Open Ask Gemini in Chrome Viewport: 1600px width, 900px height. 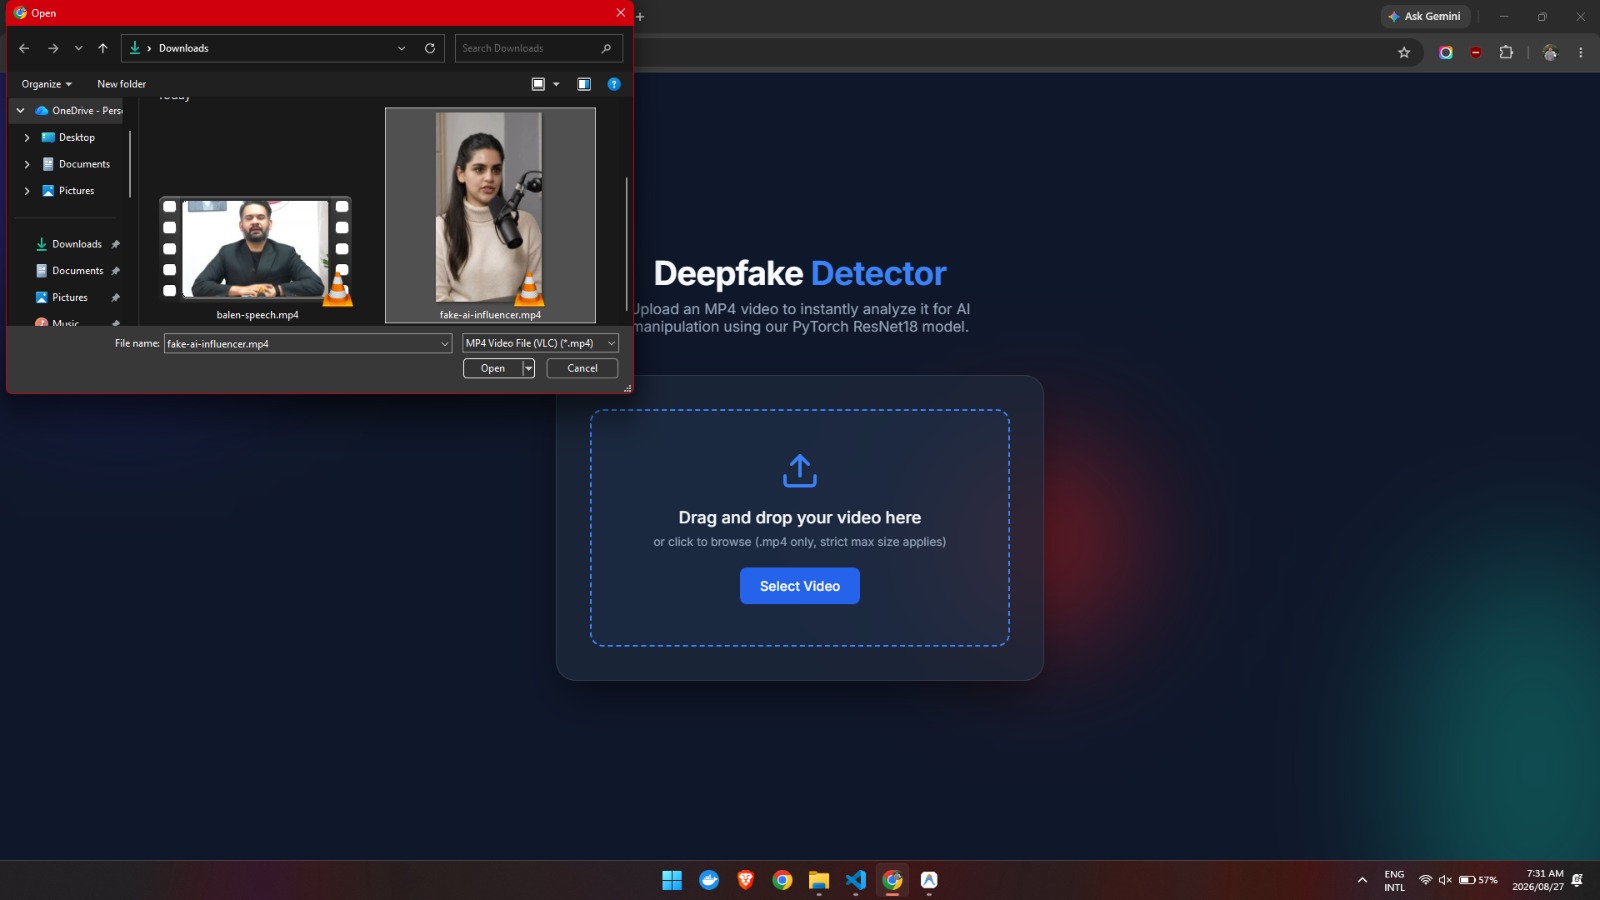(1425, 16)
